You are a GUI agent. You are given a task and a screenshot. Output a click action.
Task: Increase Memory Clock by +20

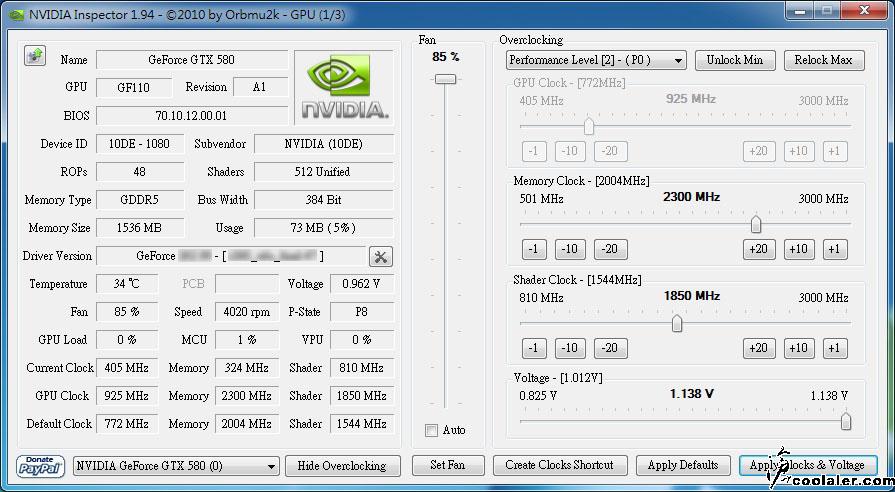(x=758, y=249)
